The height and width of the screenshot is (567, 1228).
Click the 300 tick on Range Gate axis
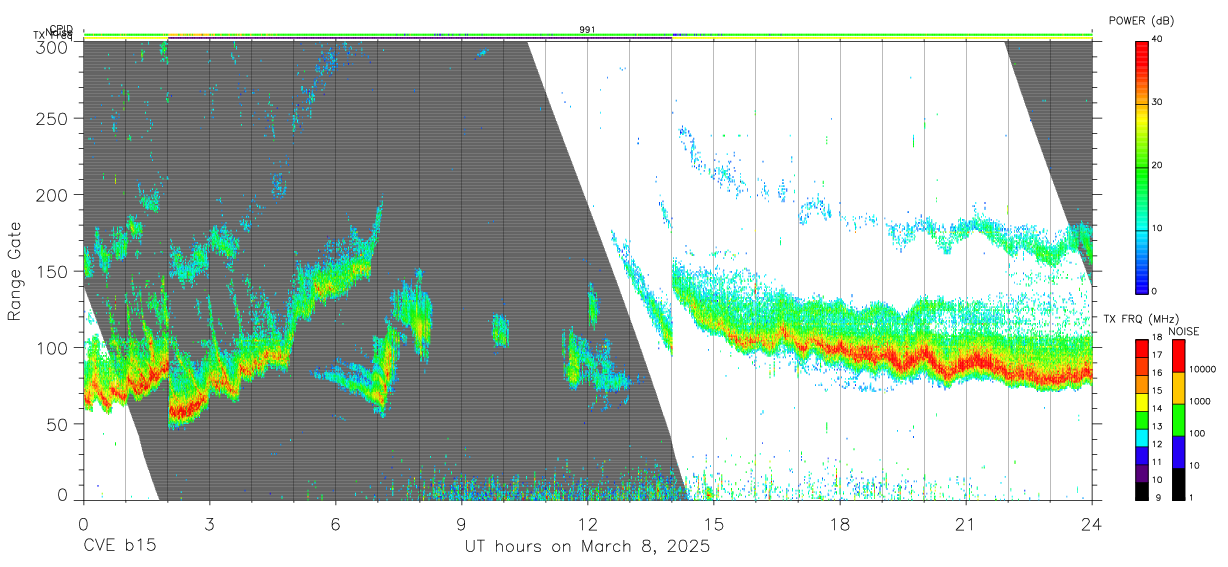pos(52,46)
